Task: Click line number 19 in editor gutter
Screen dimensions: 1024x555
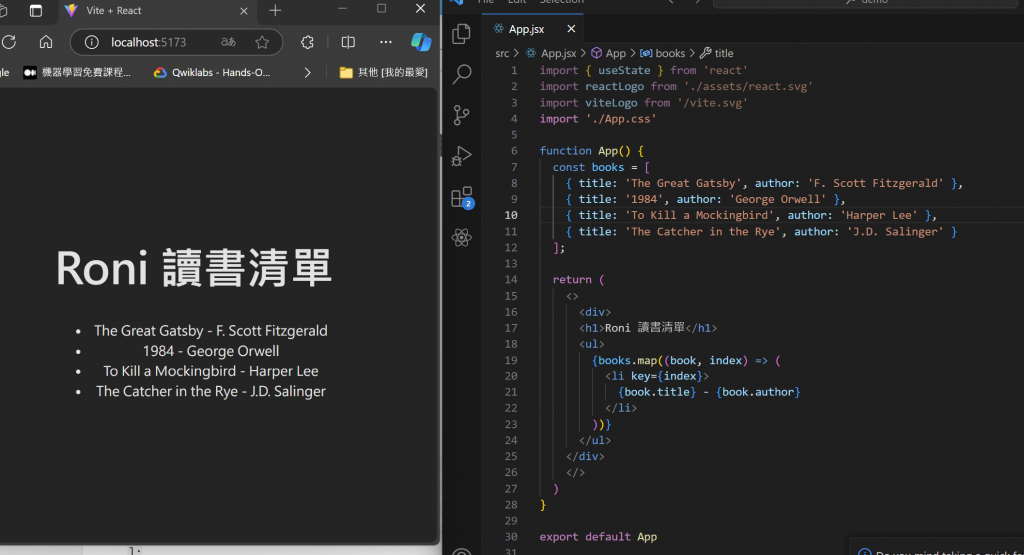Action: [511, 360]
